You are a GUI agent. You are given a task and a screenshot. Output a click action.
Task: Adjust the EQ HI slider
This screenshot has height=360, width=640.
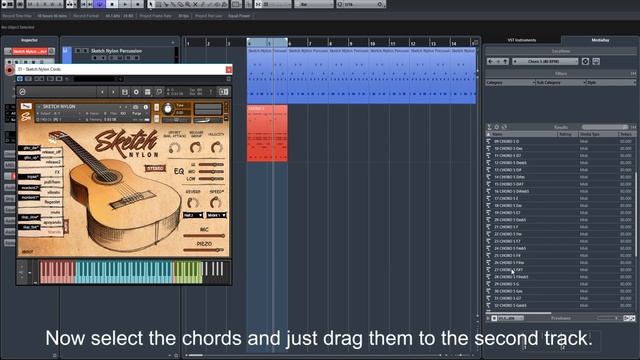(x=211, y=164)
